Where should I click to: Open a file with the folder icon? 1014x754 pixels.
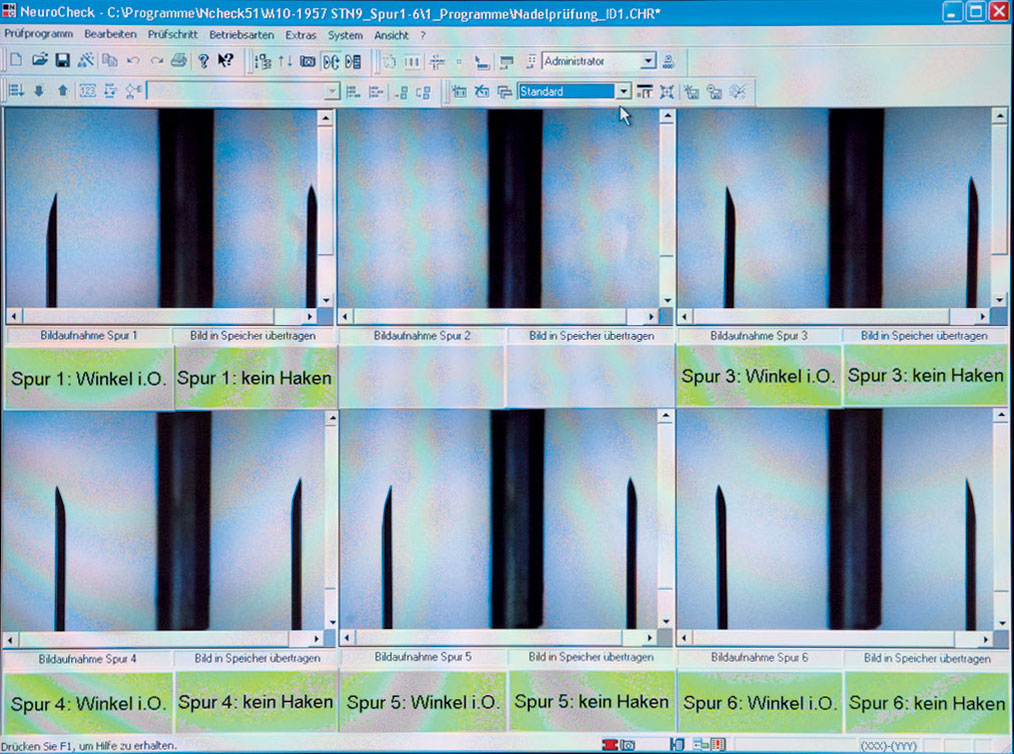tap(39, 61)
